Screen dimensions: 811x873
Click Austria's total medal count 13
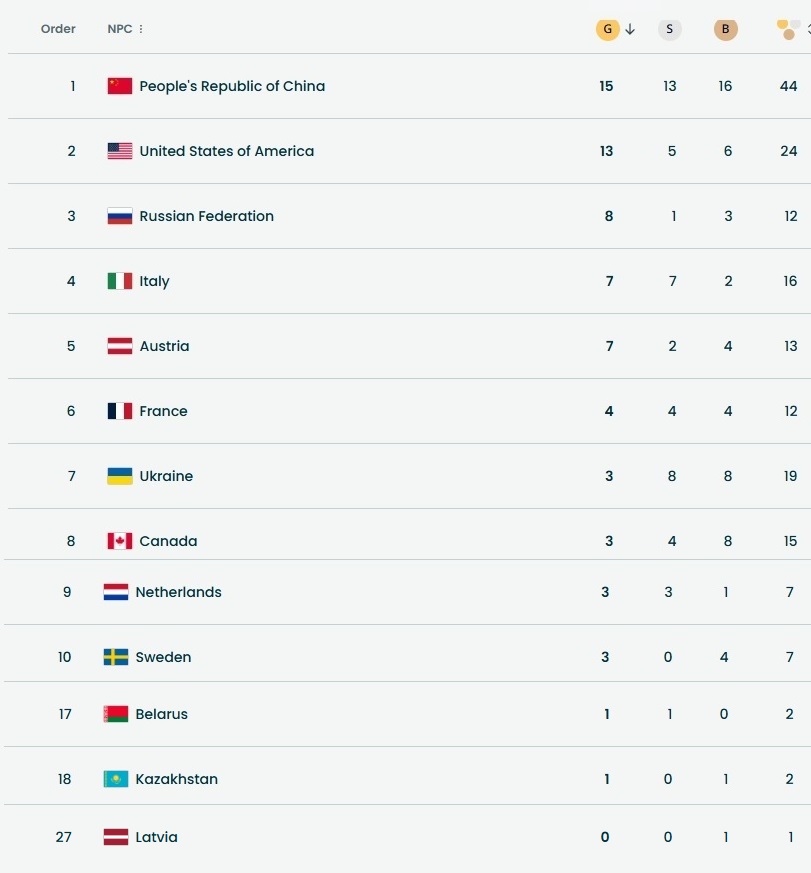790,346
